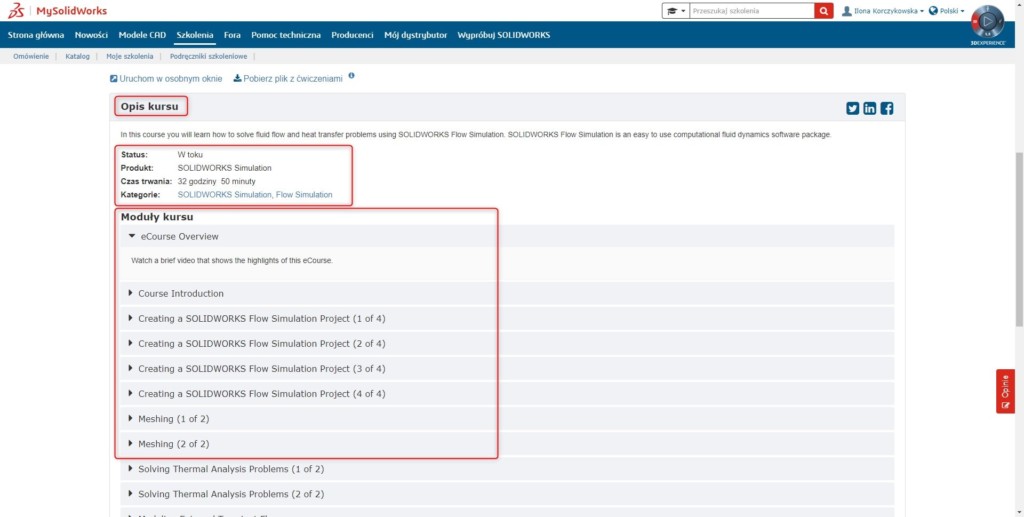The width and height of the screenshot is (1024, 517).
Task: Click Uruchom w osobnym oknie link
Action: click(x=166, y=78)
